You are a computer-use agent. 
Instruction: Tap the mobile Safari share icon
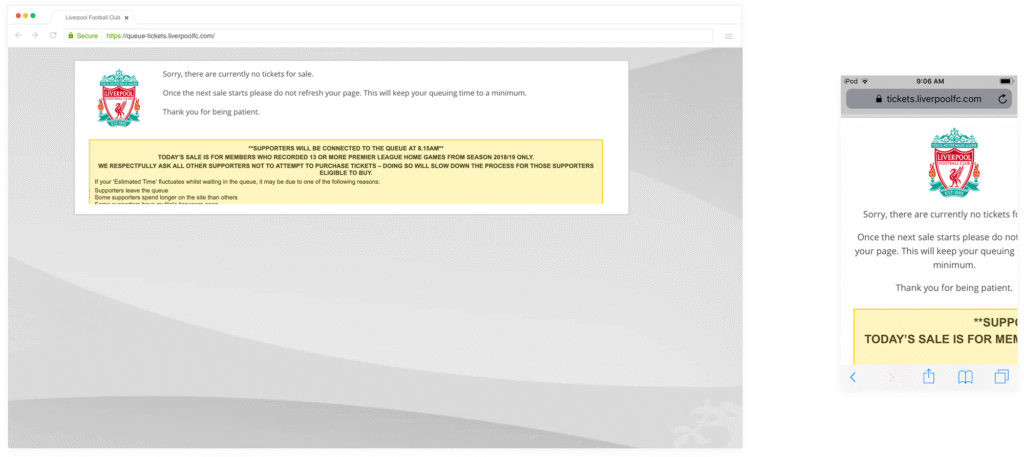928,377
